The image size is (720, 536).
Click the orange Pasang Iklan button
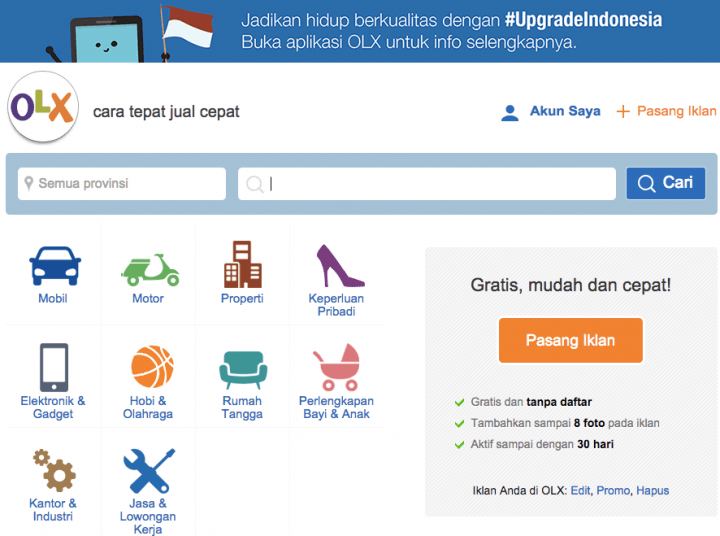click(570, 340)
